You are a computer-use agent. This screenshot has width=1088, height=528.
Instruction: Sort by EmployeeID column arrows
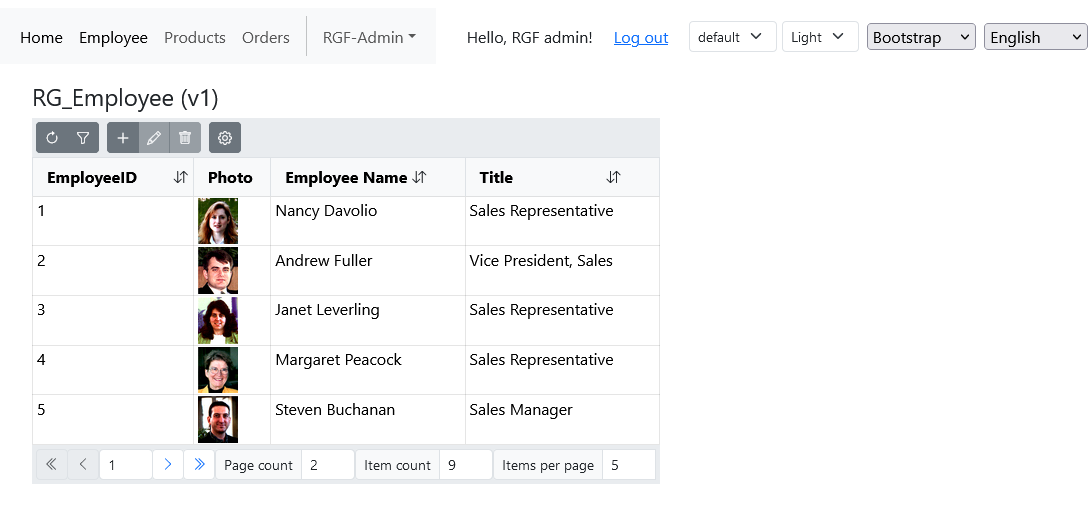(180, 177)
